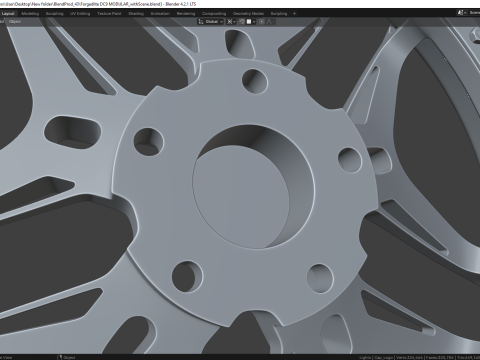The height and width of the screenshot is (360, 480).
Task: Open the Sculpting workspace tab
Action: tap(54, 14)
